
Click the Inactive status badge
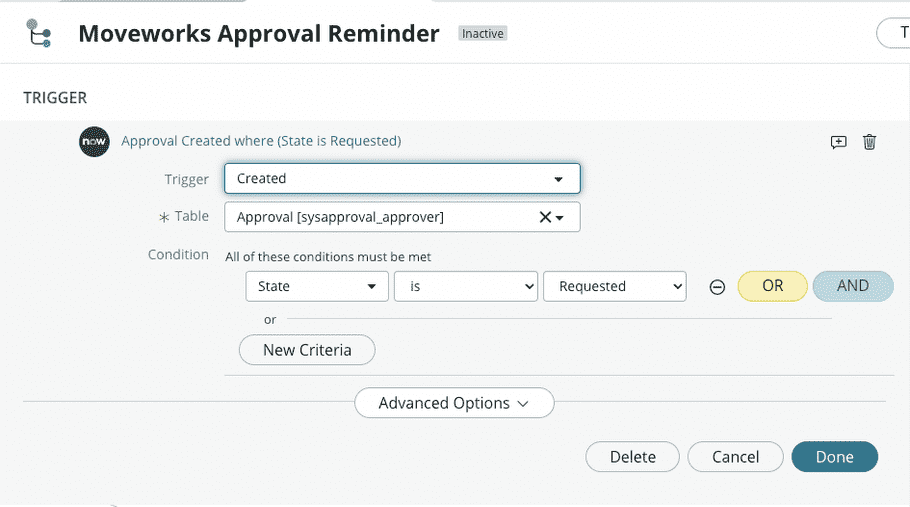[482, 34]
